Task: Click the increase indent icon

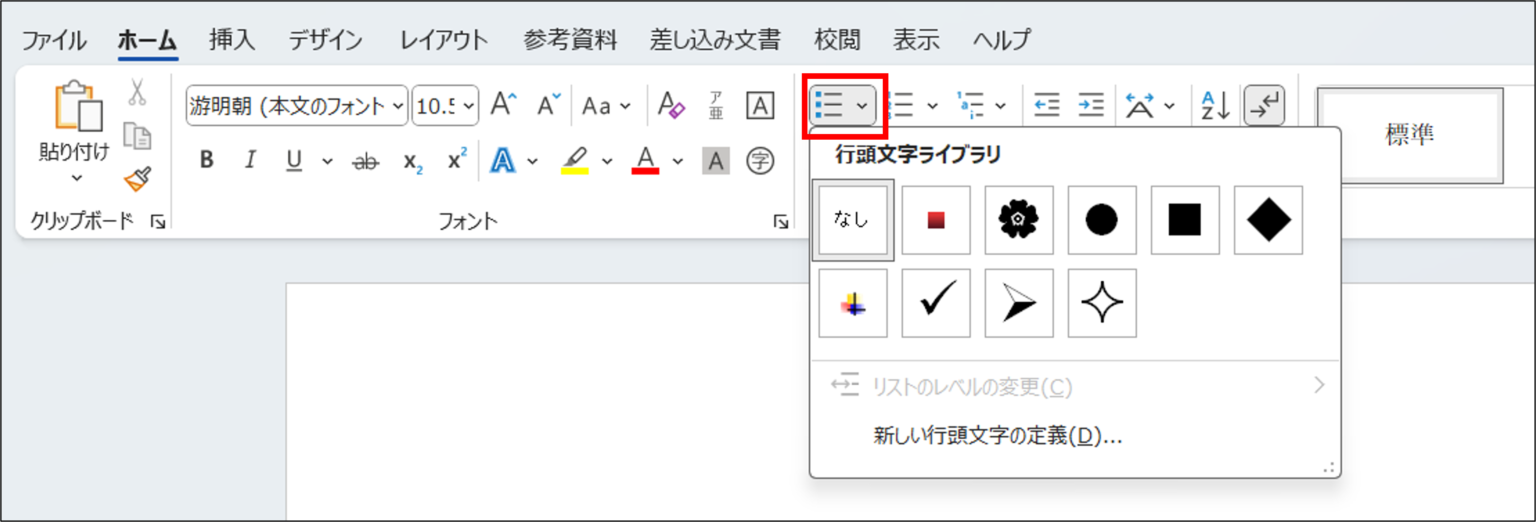Action: 1090,105
